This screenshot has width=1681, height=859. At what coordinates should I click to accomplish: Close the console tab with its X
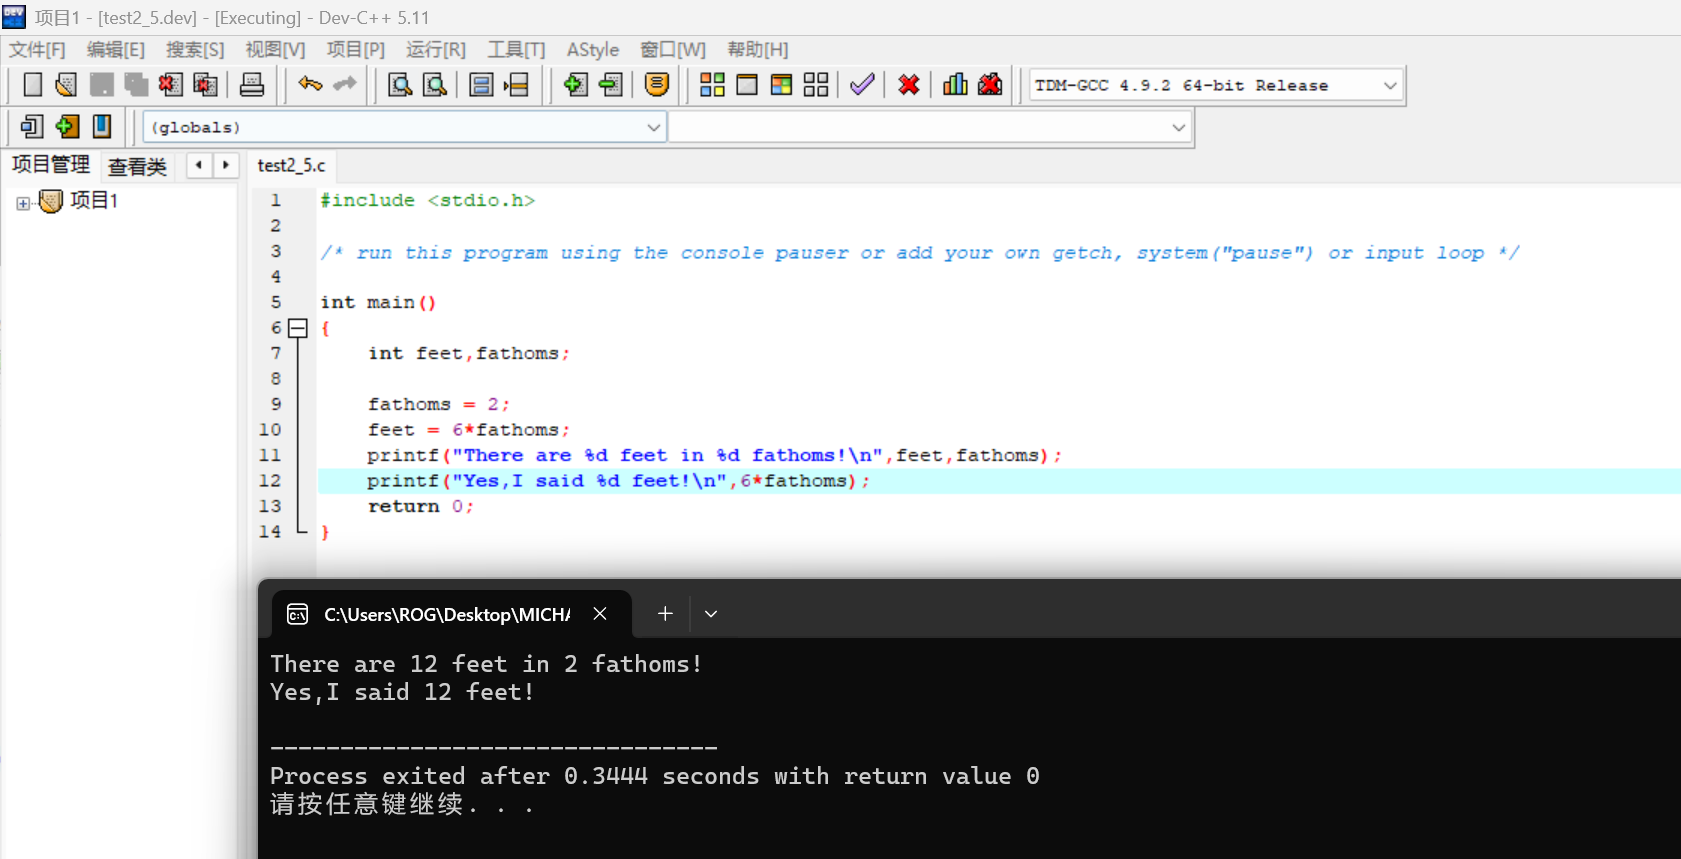[600, 613]
